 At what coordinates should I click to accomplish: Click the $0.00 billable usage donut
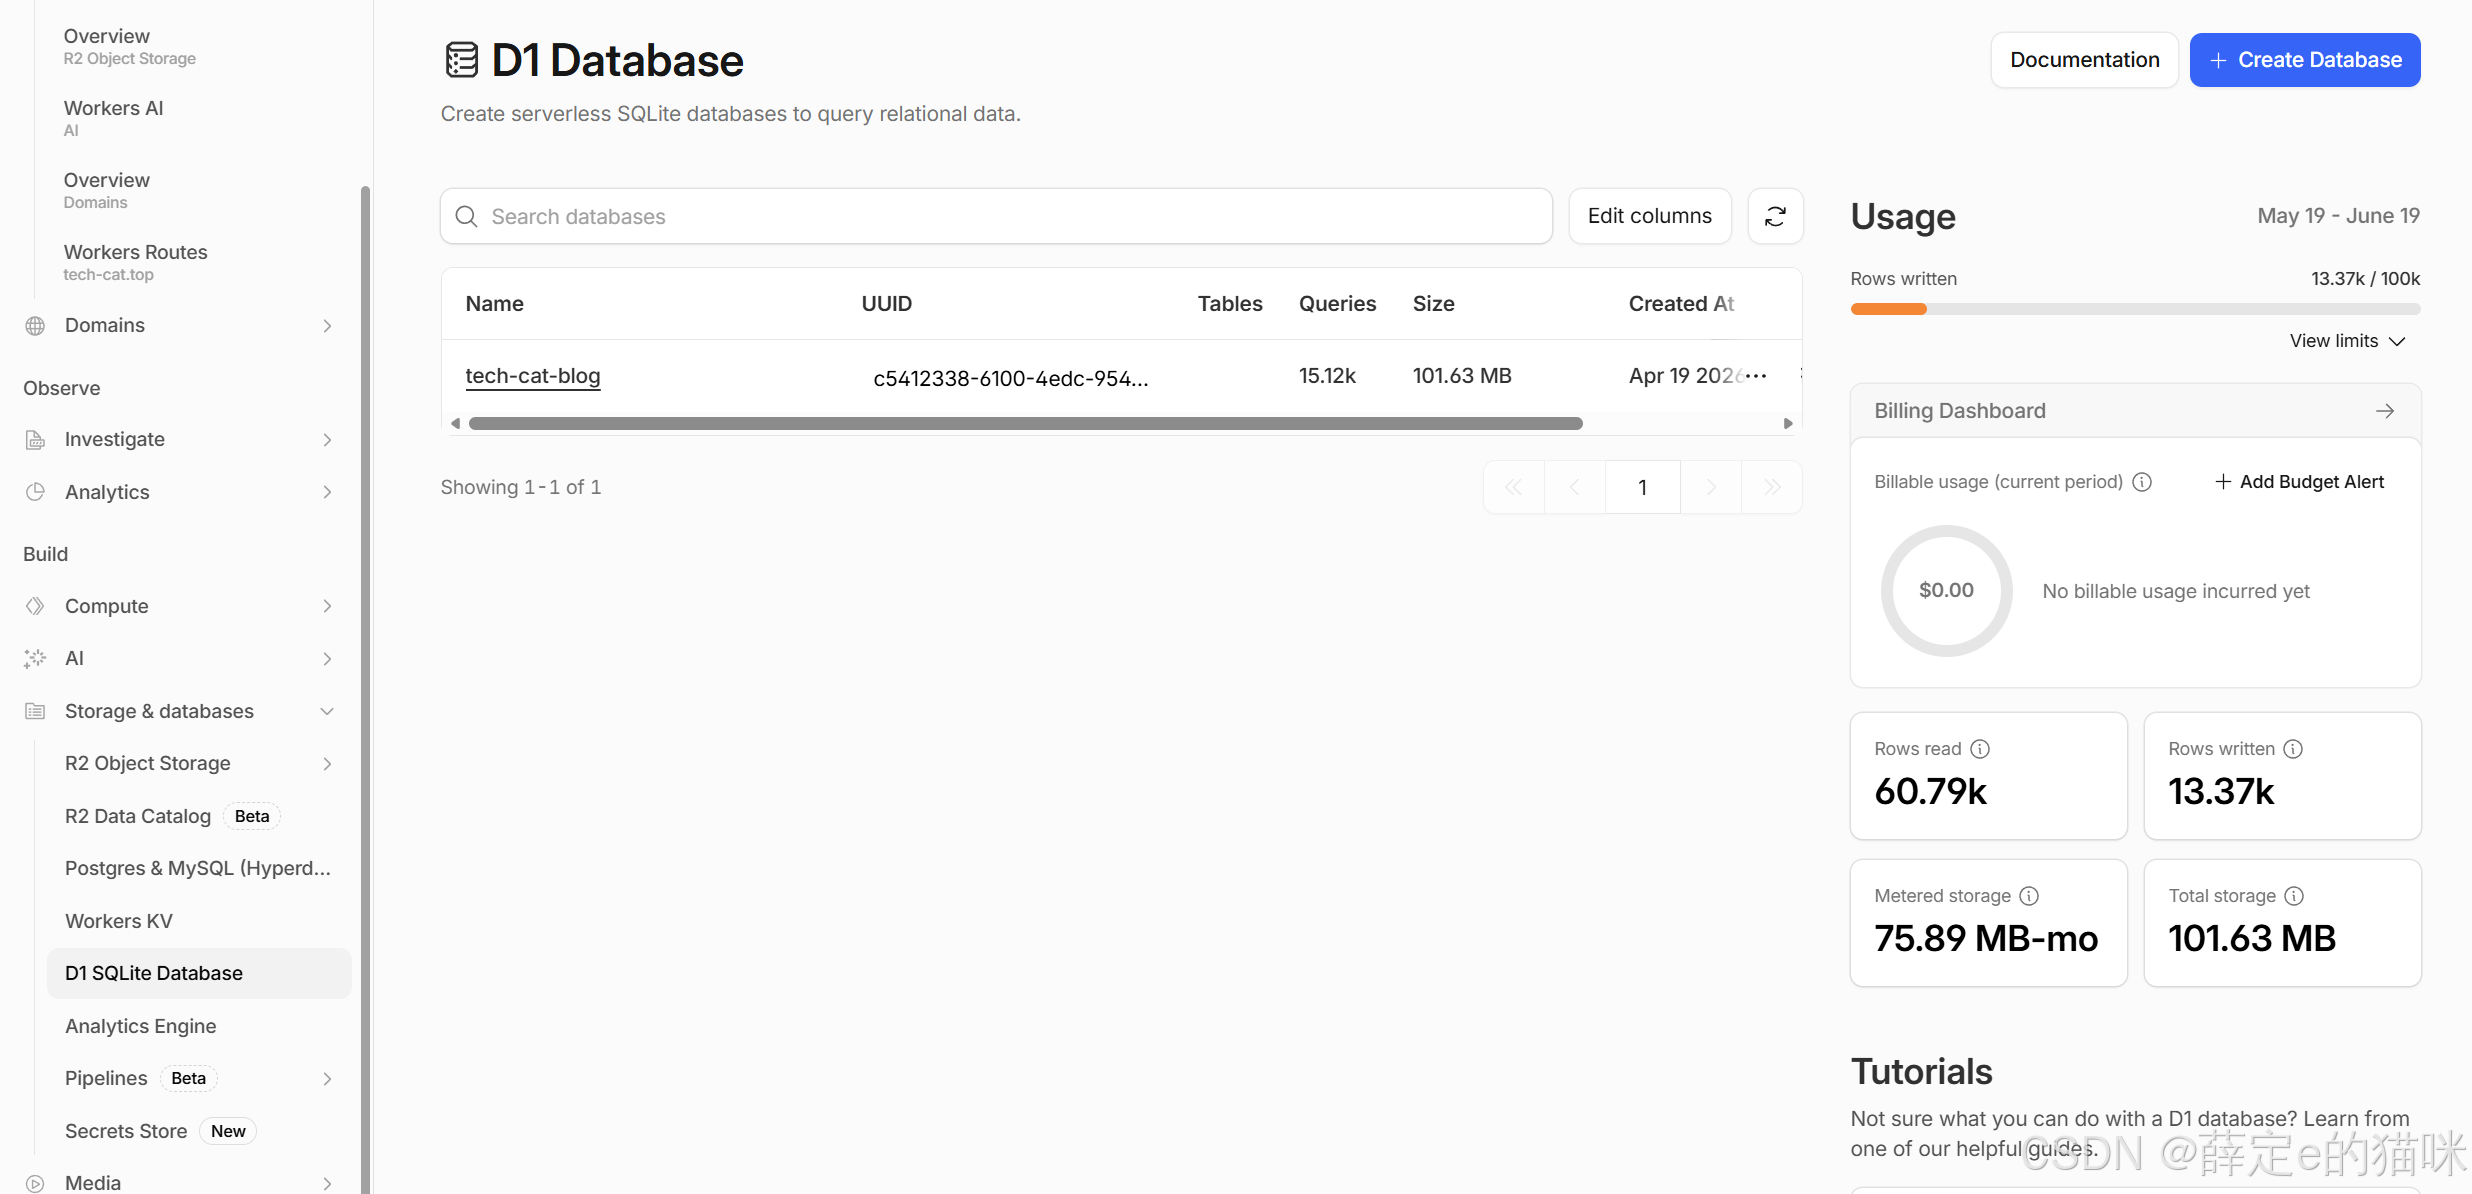click(1946, 591)
